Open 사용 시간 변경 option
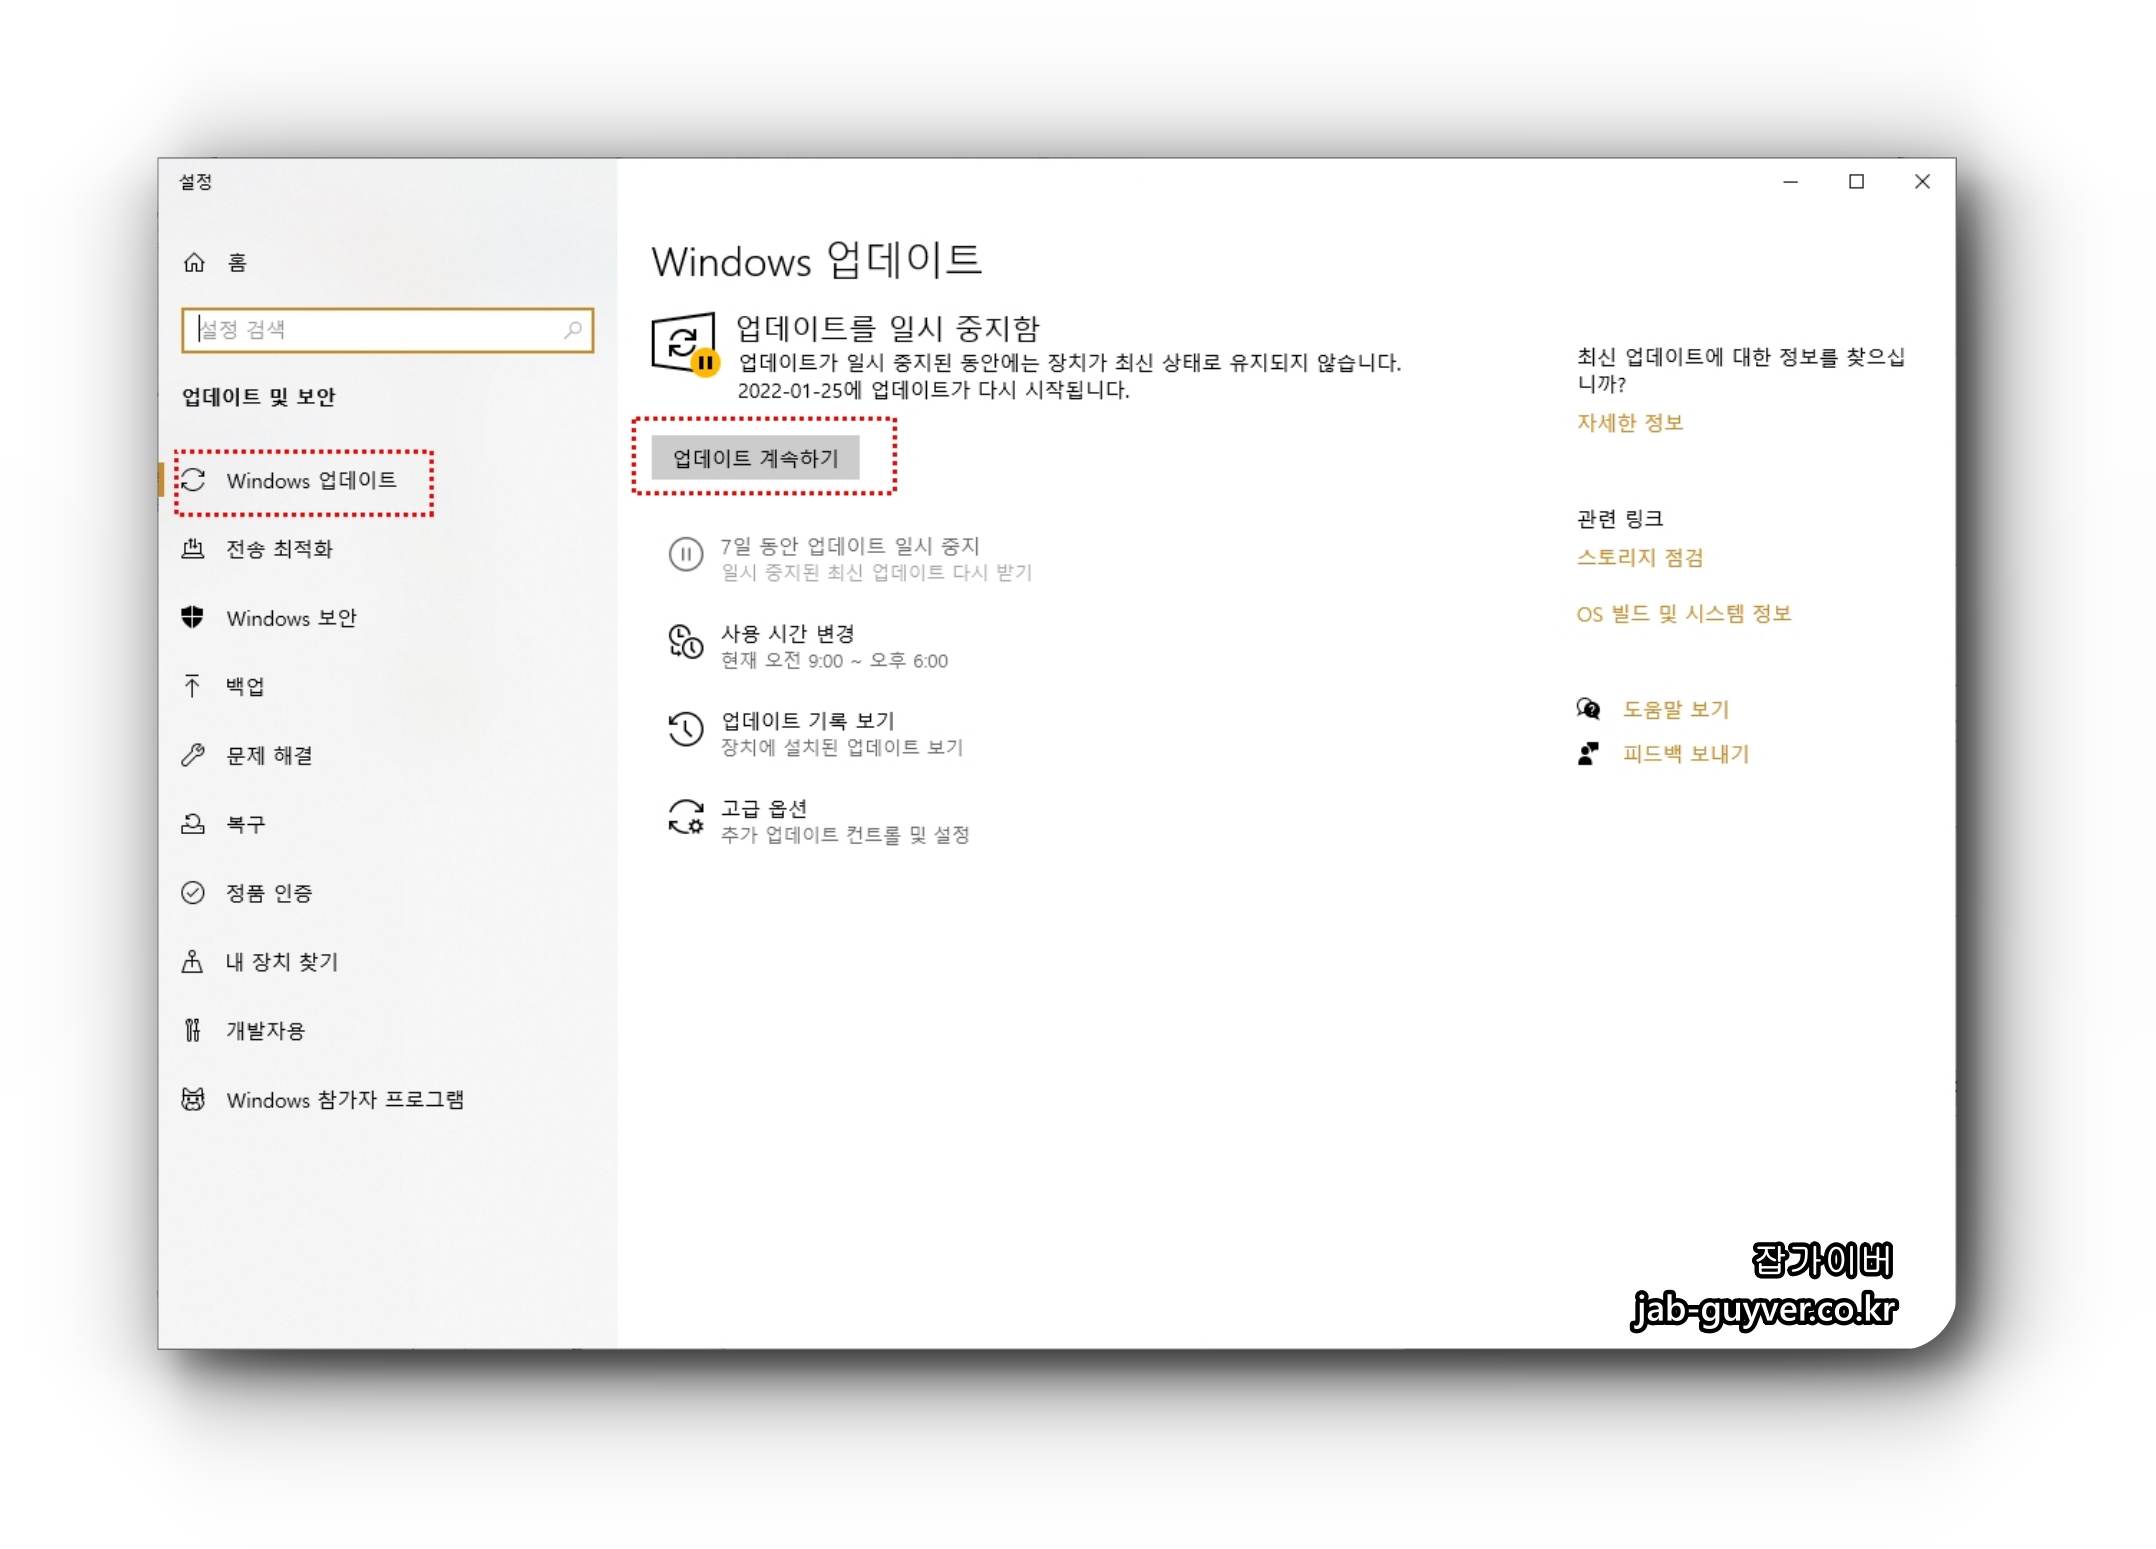 pyautogui.click(x=788, y=634)
